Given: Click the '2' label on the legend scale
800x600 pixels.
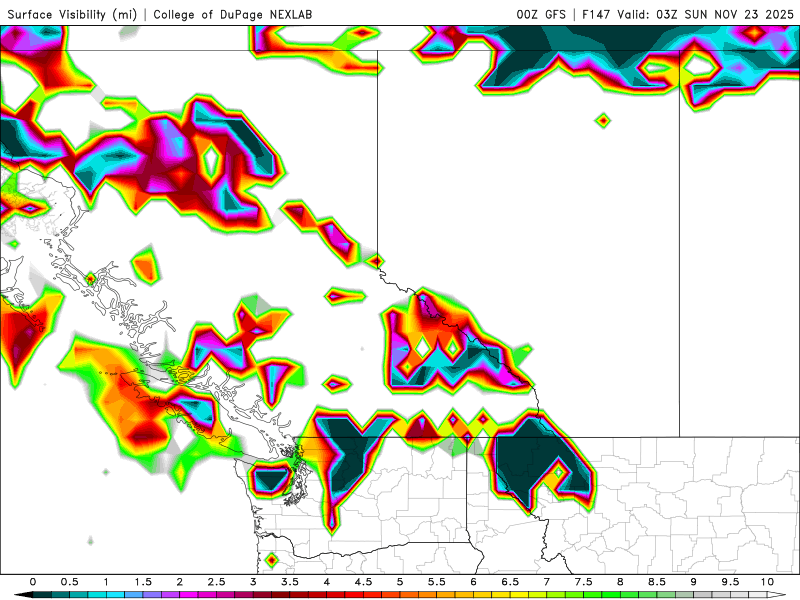Looking at the screenshot, I should tap(180, 582).
